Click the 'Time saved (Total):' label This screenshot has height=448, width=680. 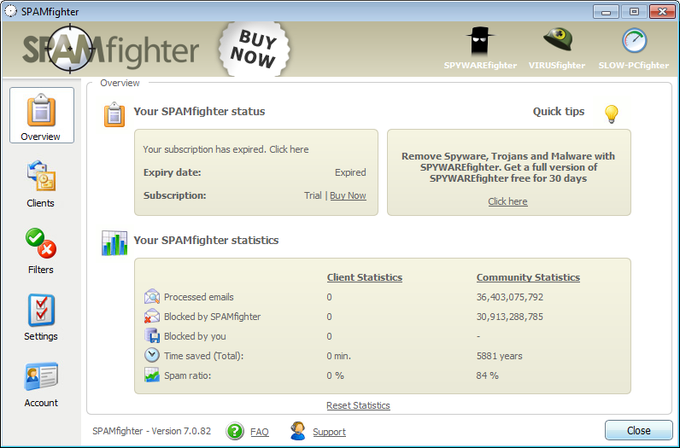pyautogui.click(x=204, y=356)
